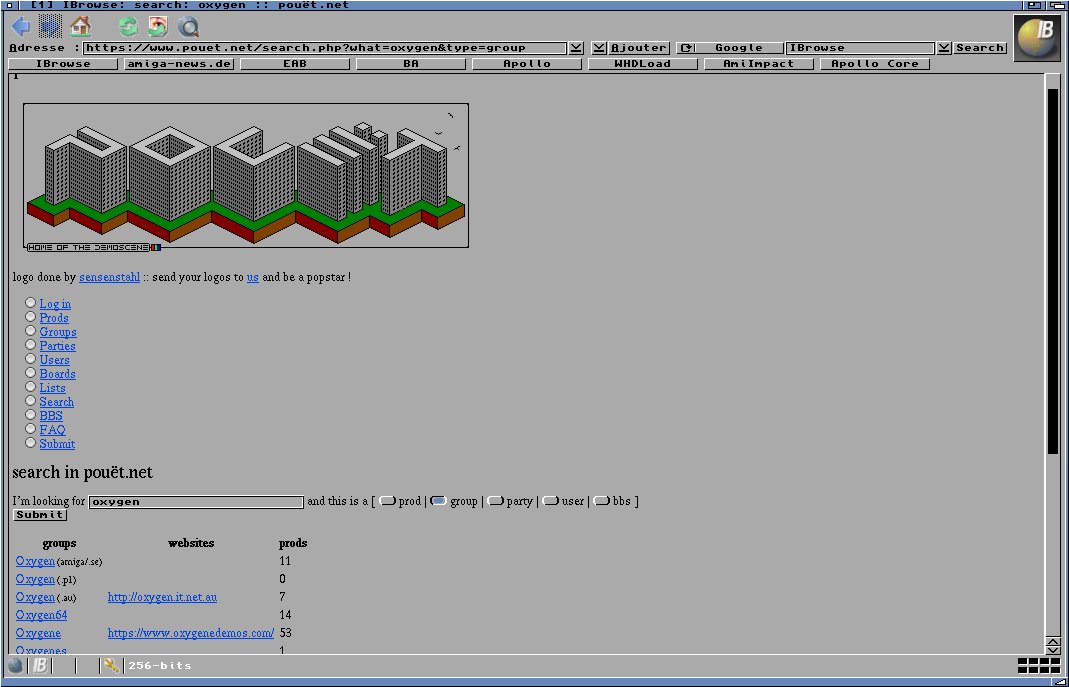Viewport: 1069px width, 687px height.
Task: Open the Search menu link
Action: pos(57,402)
